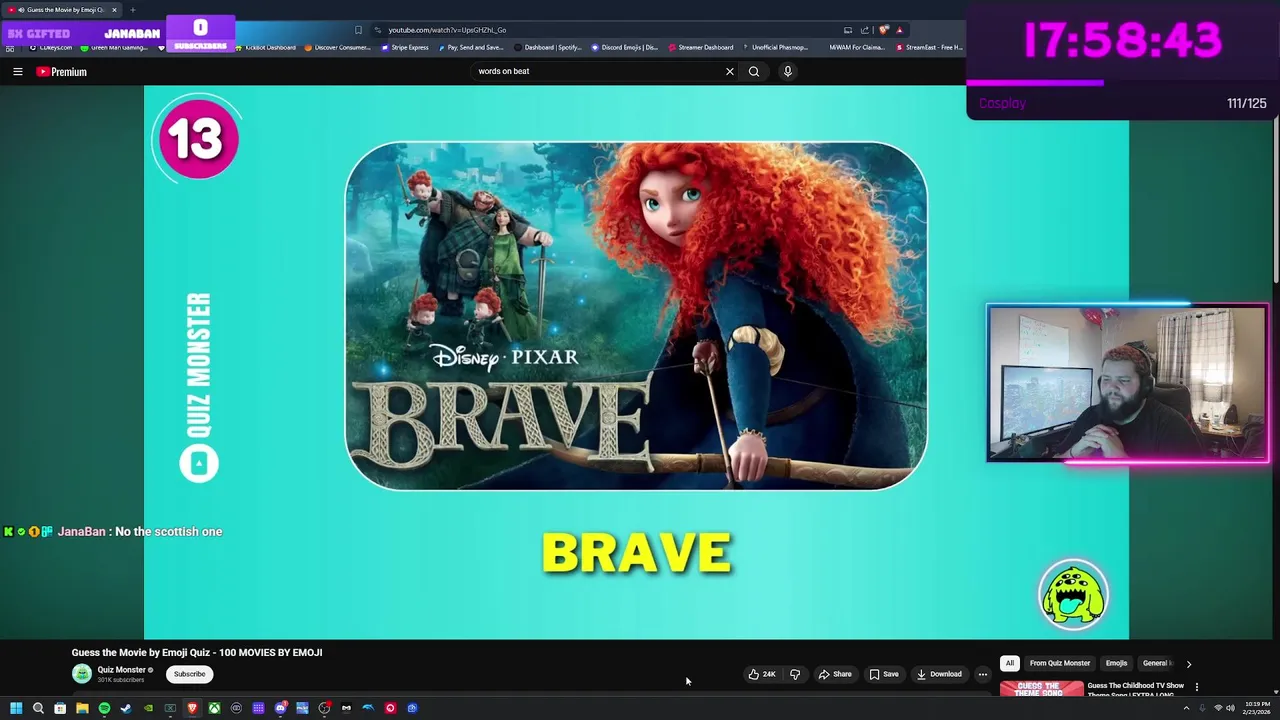Open the taskbar clock showing 10:19 PM

(x=1257, y=708)
